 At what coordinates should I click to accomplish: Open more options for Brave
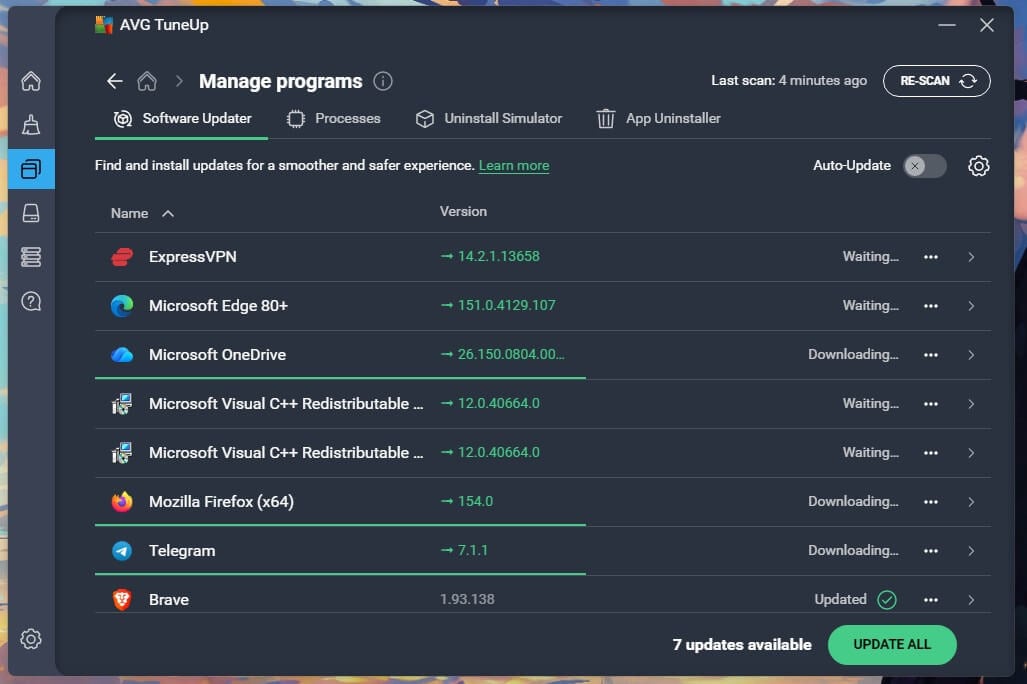931,599
